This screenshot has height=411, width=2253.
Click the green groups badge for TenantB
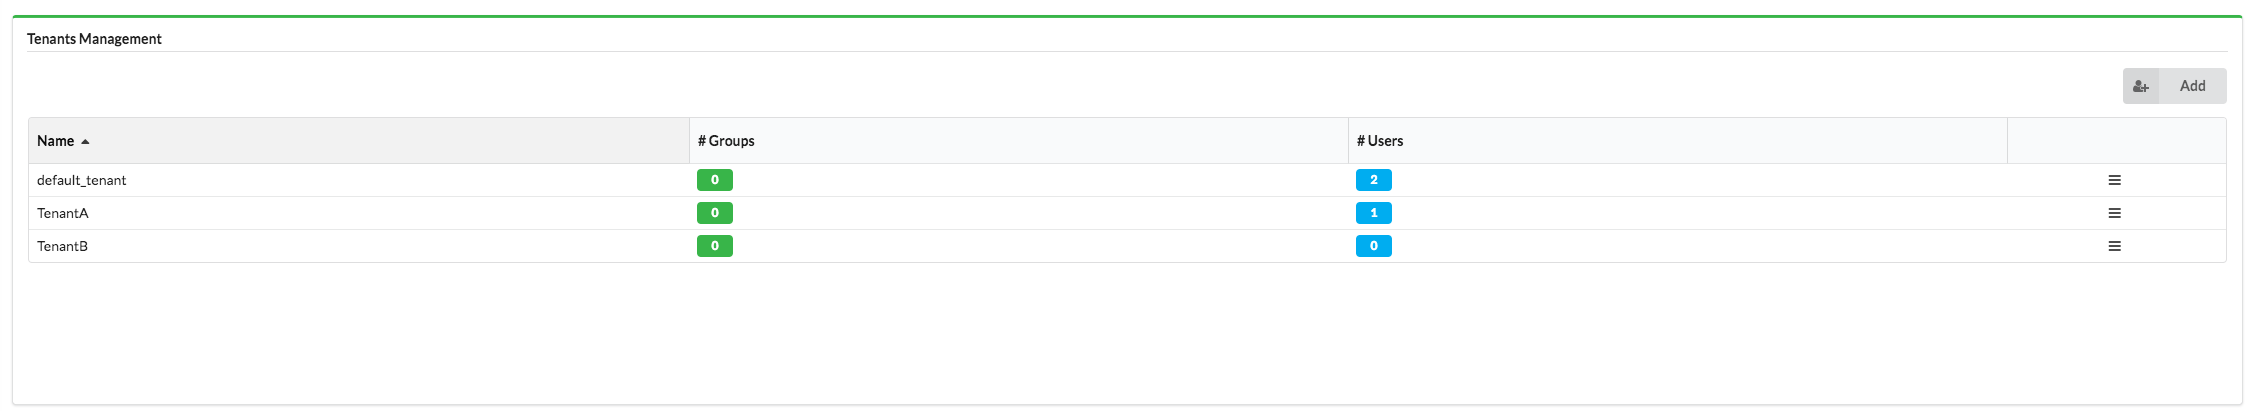point(715,246)
